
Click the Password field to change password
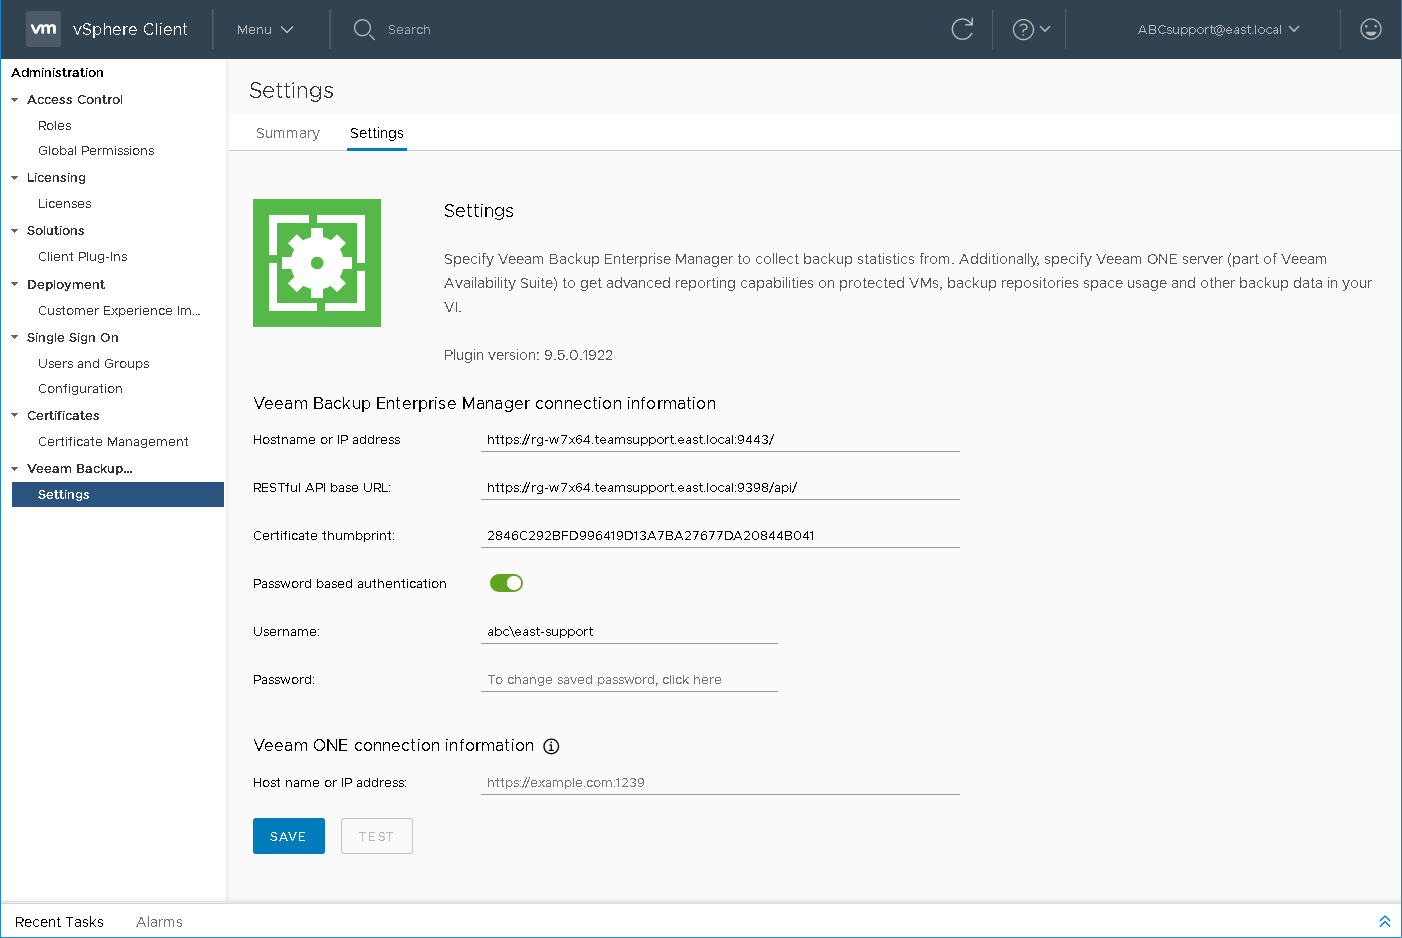(x=629, y=680)
